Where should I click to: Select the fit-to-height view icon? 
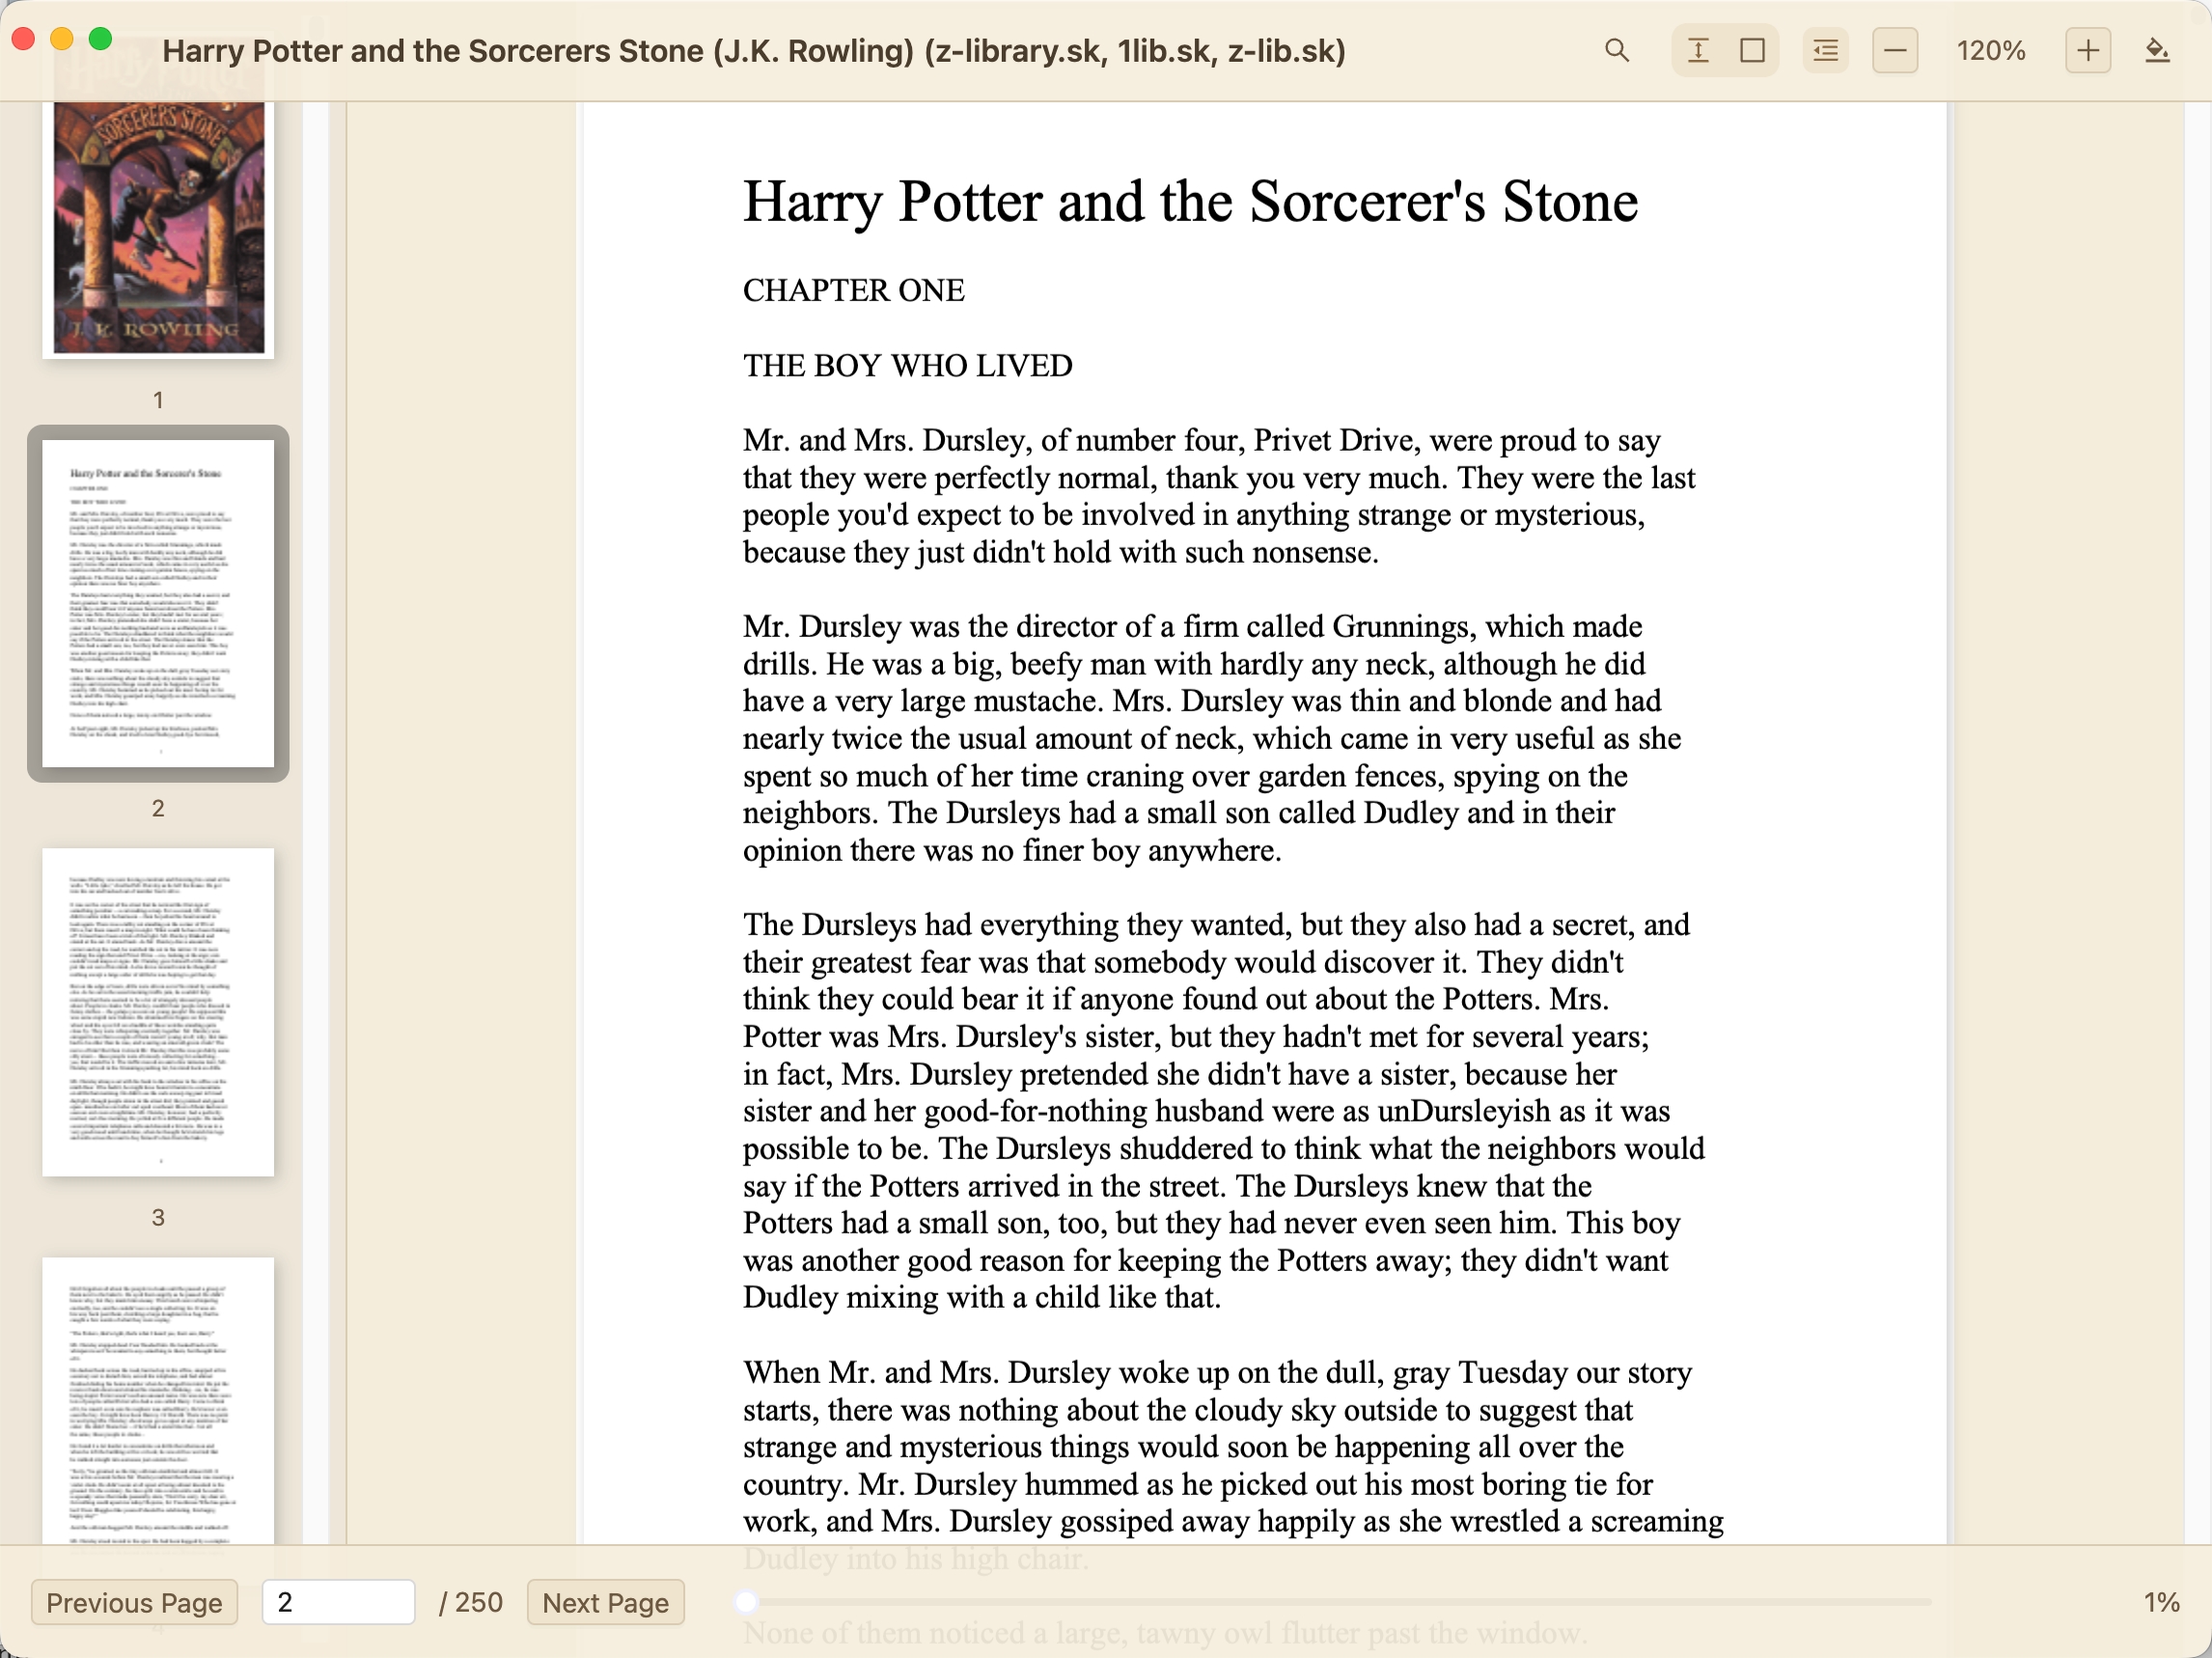[1697, 50]
